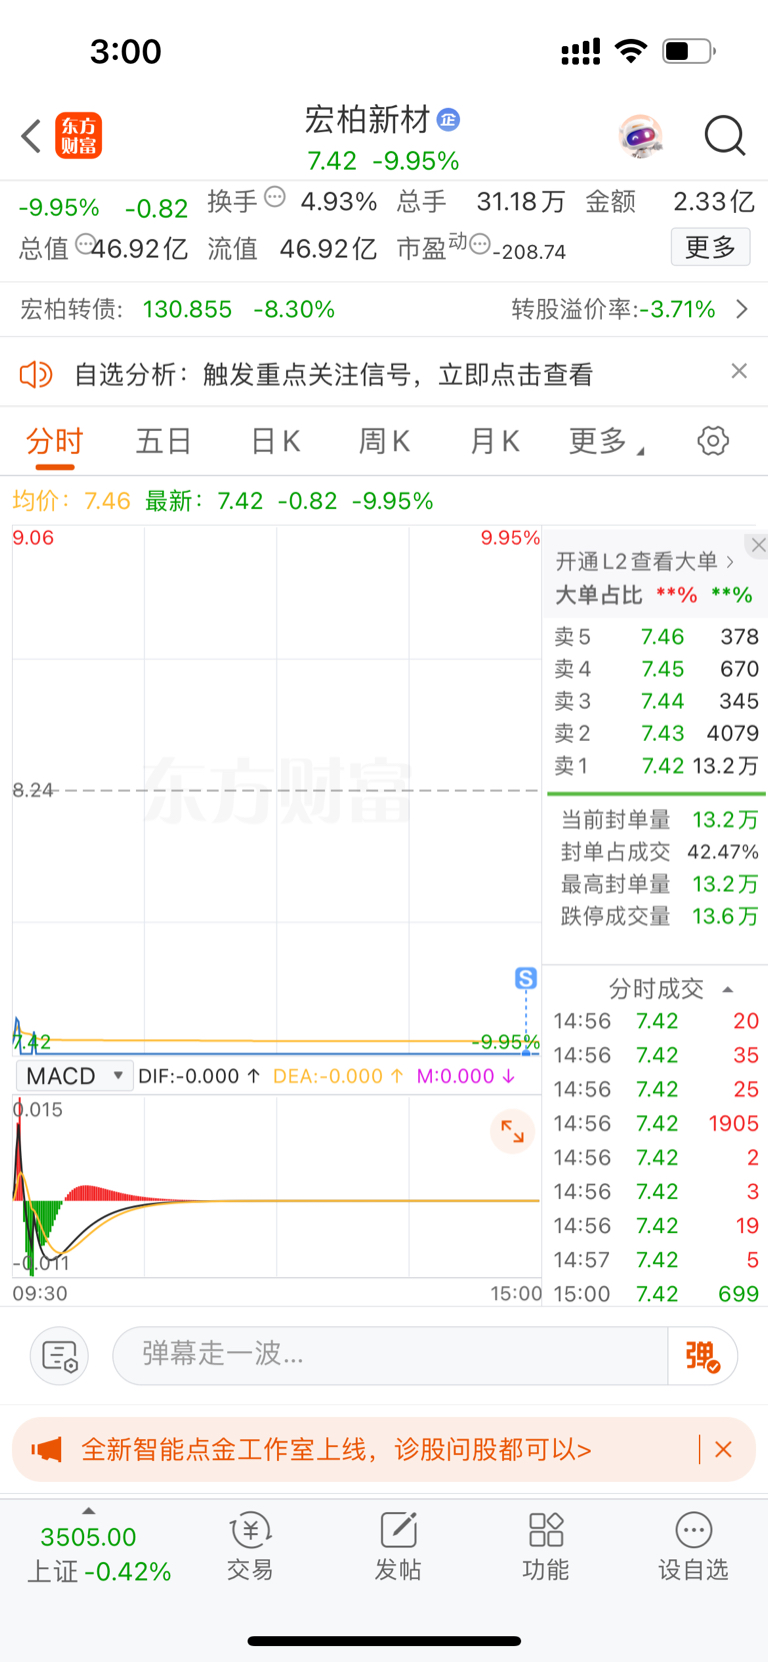Open the robot assistant avatar
The image size is (768, 1663).
click(x=641, y=136)
